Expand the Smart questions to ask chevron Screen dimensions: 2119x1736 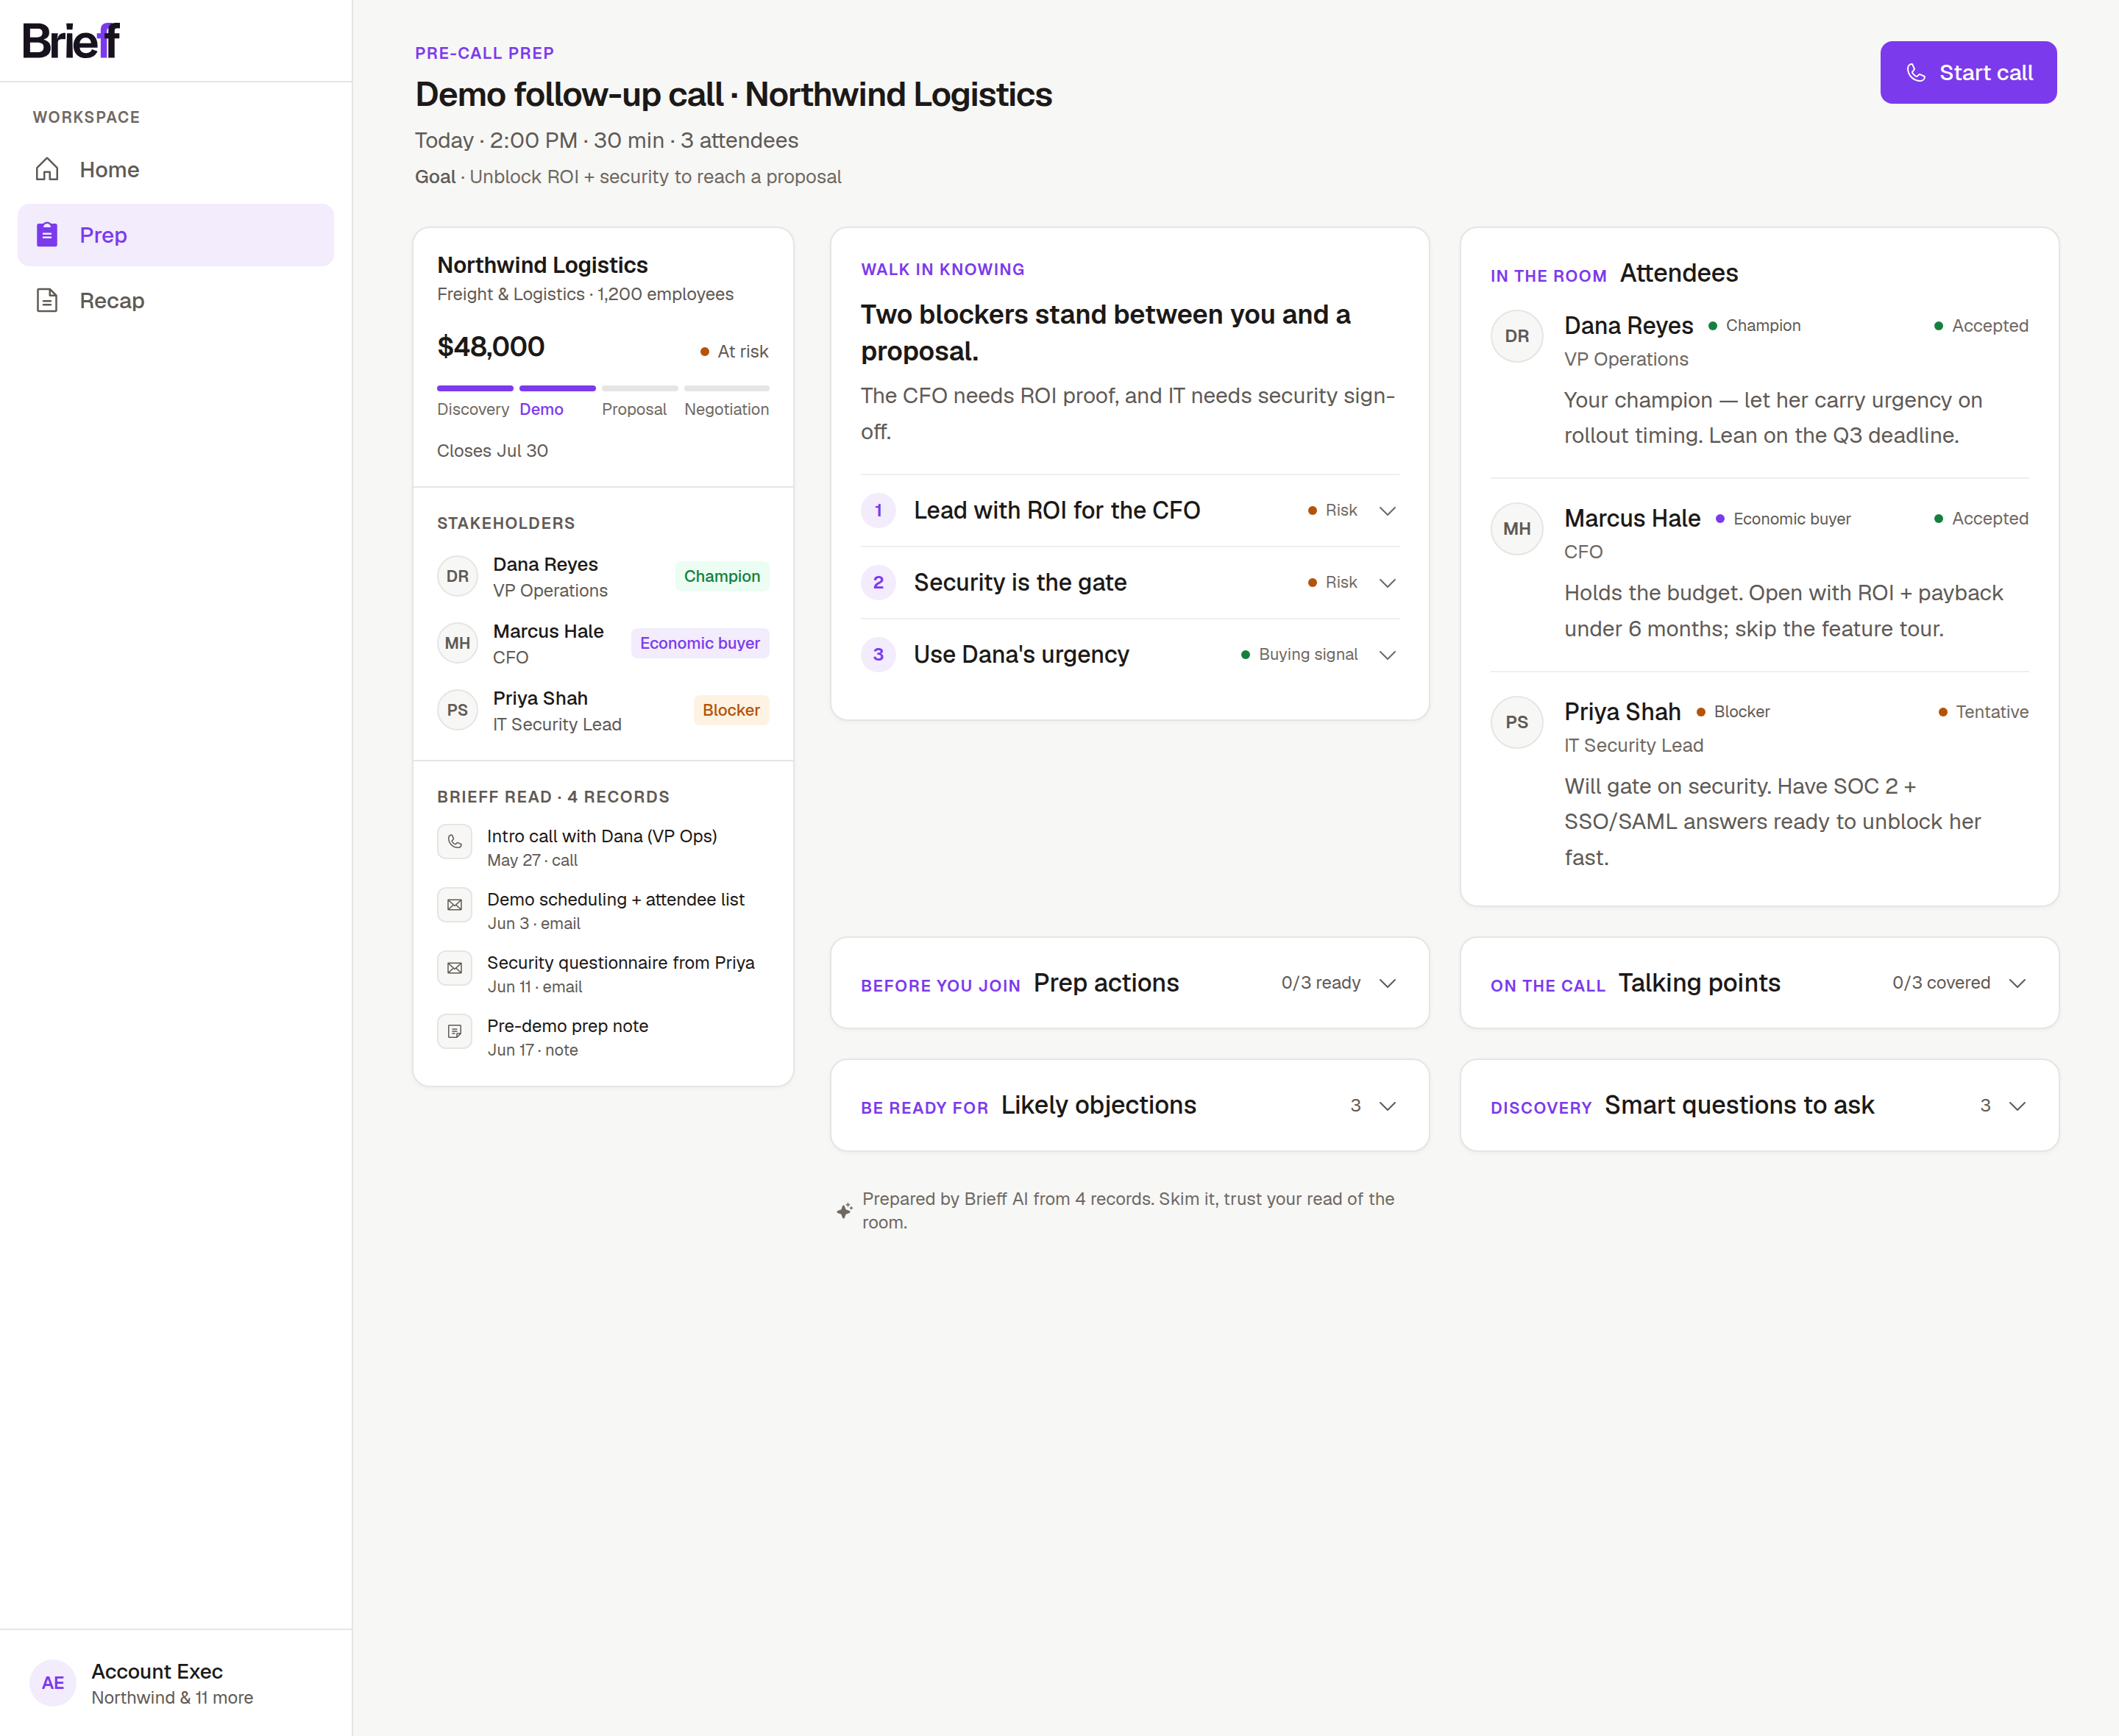coord(2017,1105)
